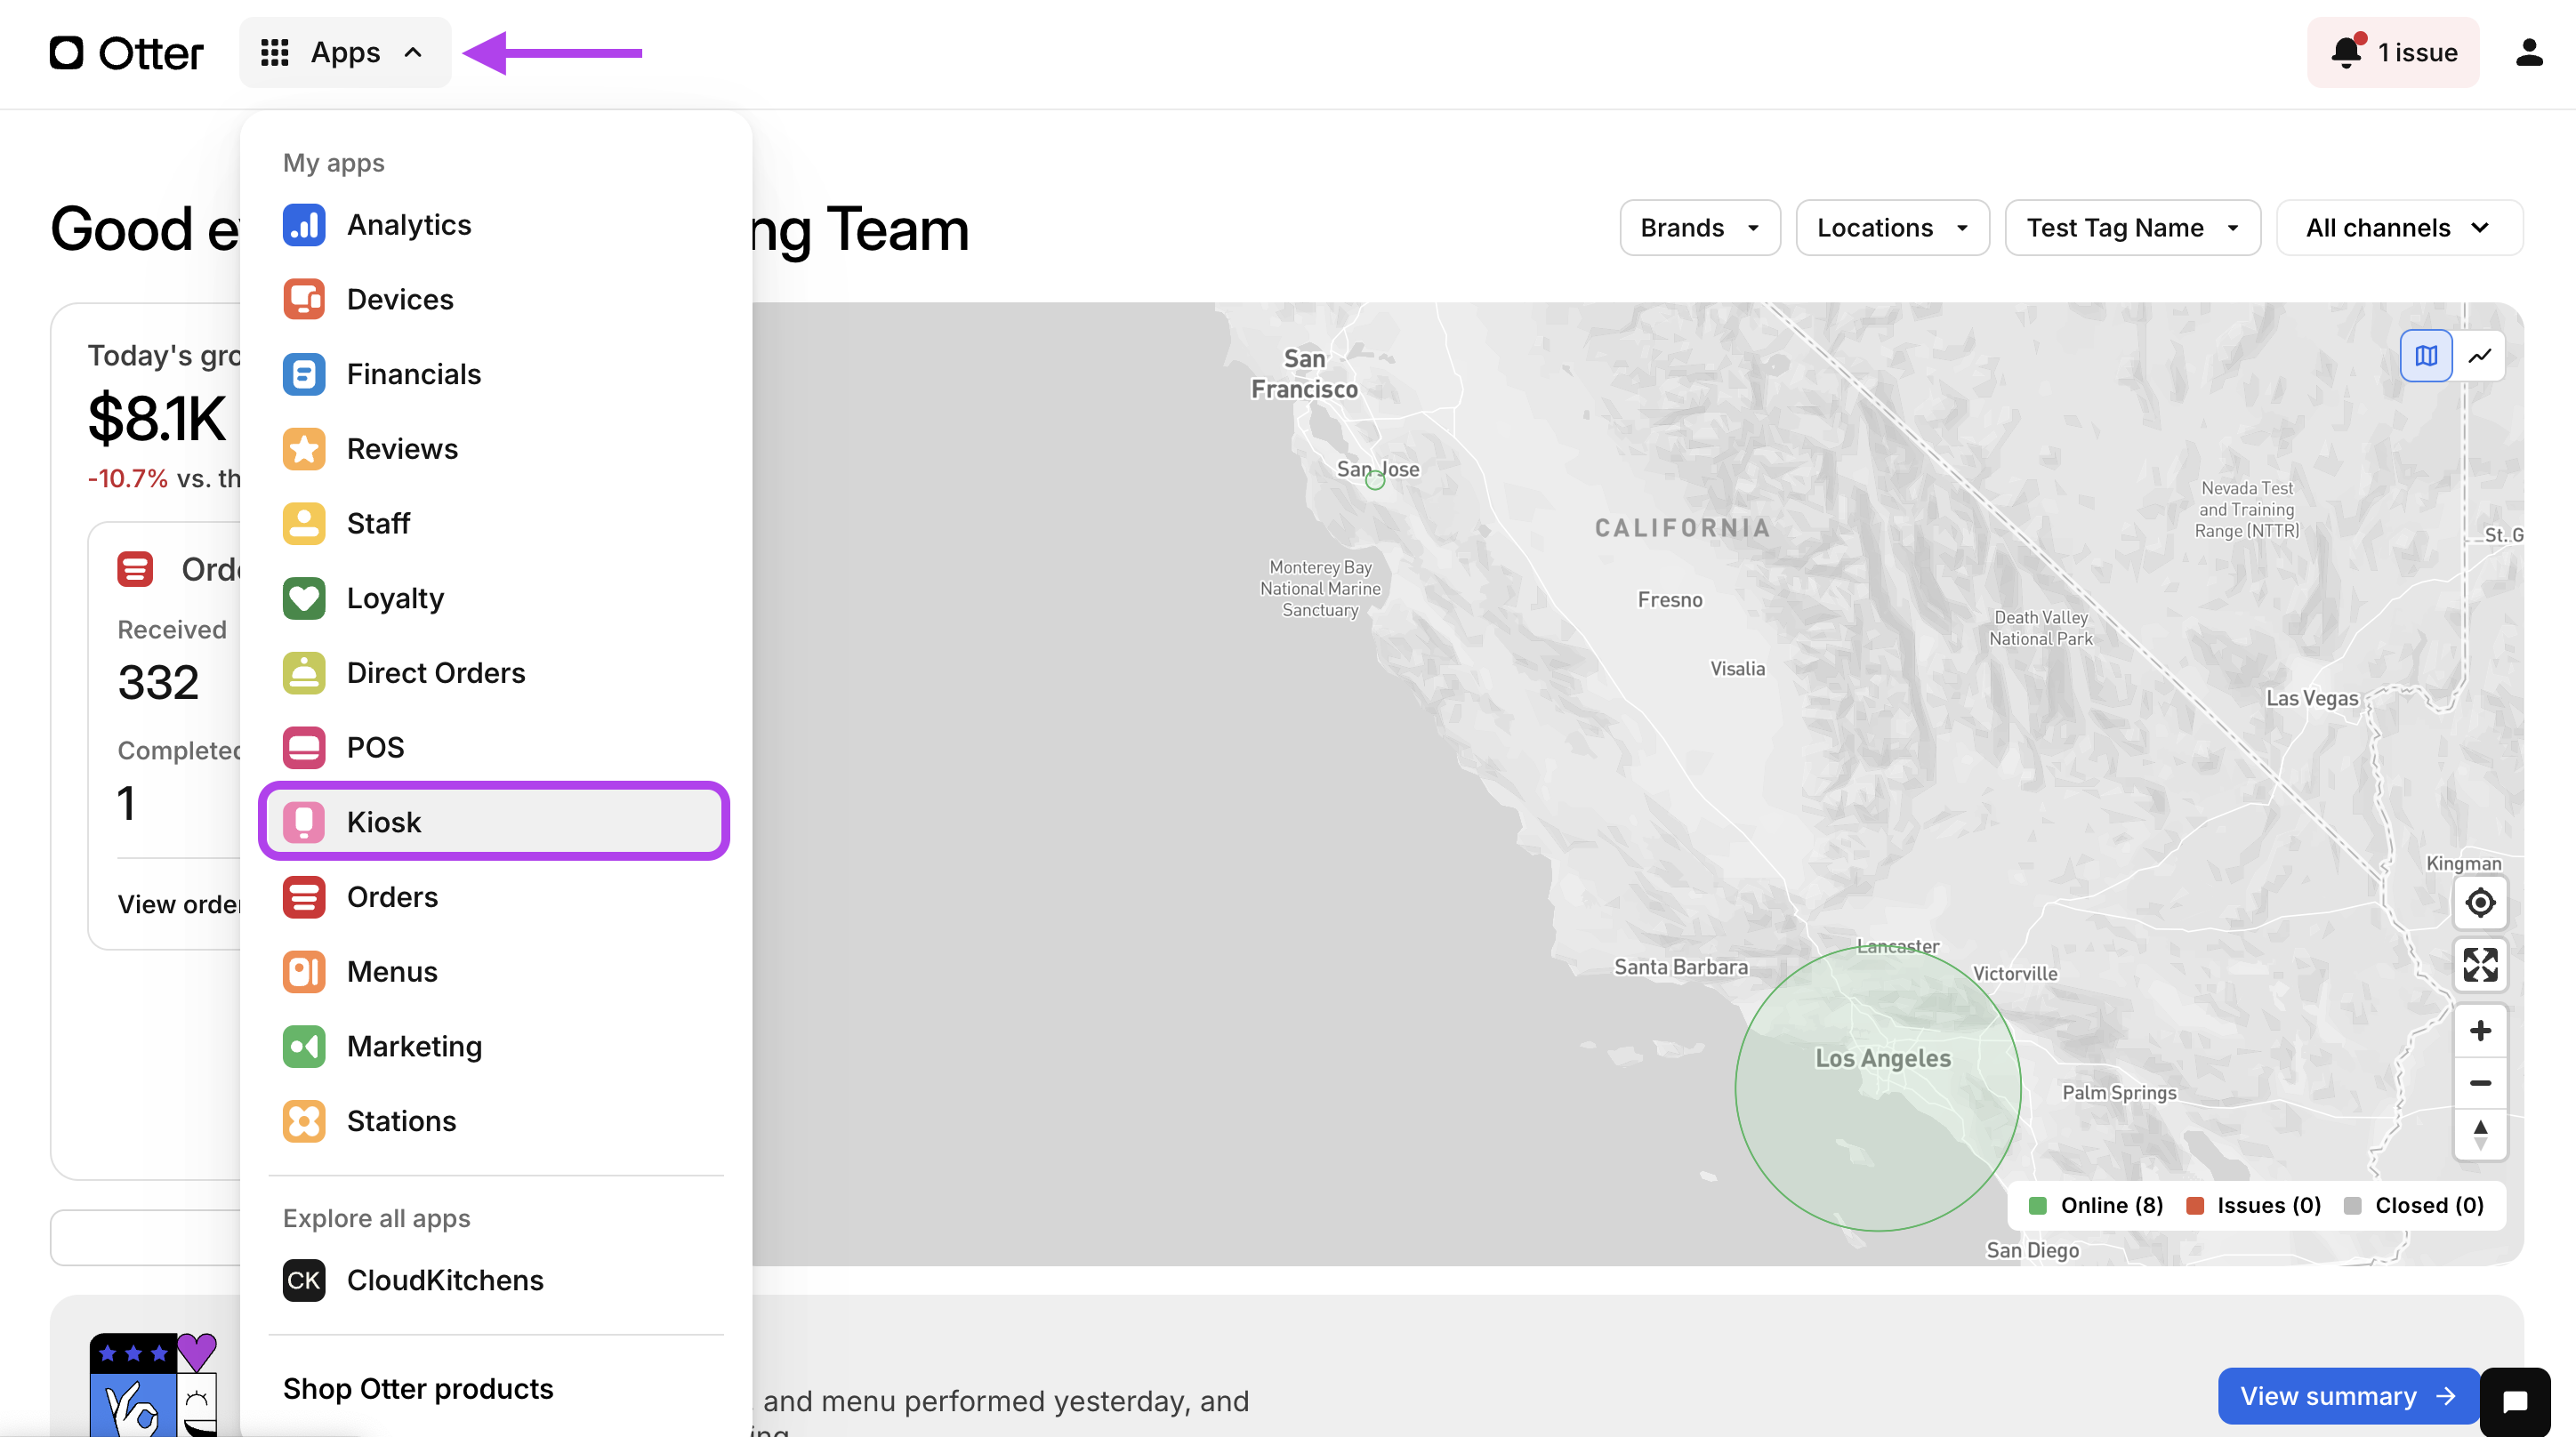Reset map compass bearing

[2480, 1135]
